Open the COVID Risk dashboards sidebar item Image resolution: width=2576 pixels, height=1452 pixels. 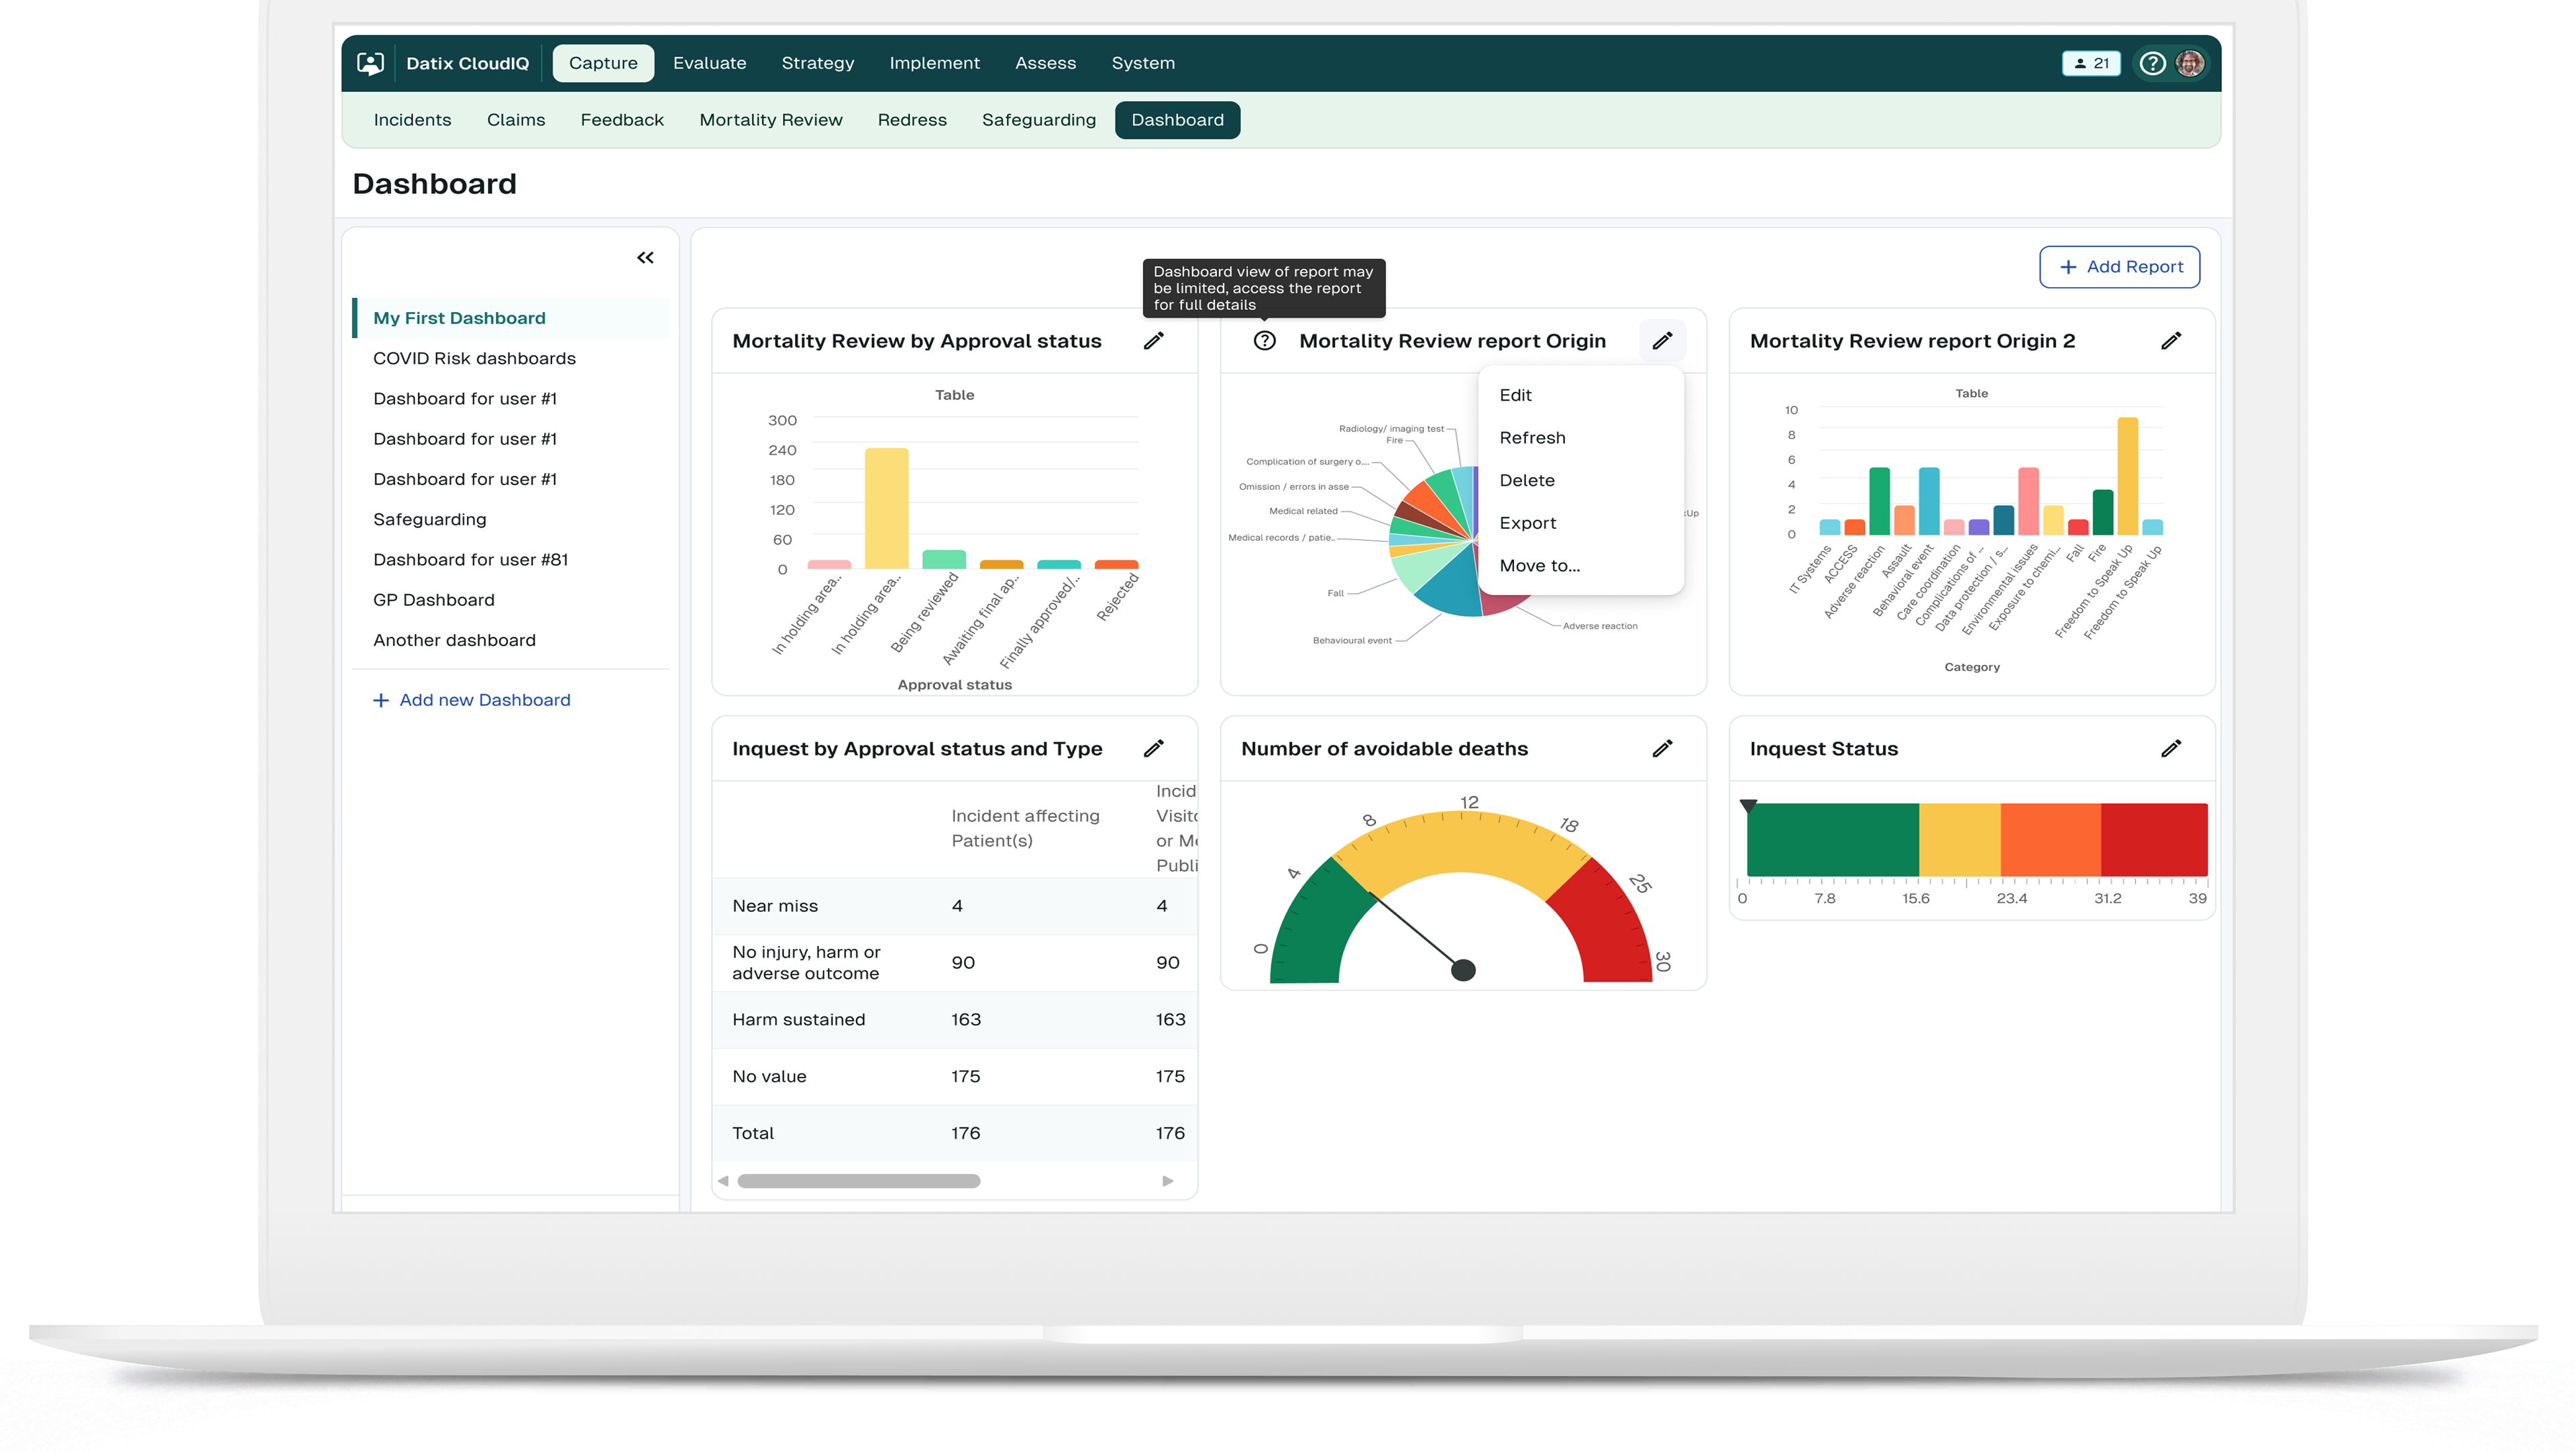click(474, 358)
